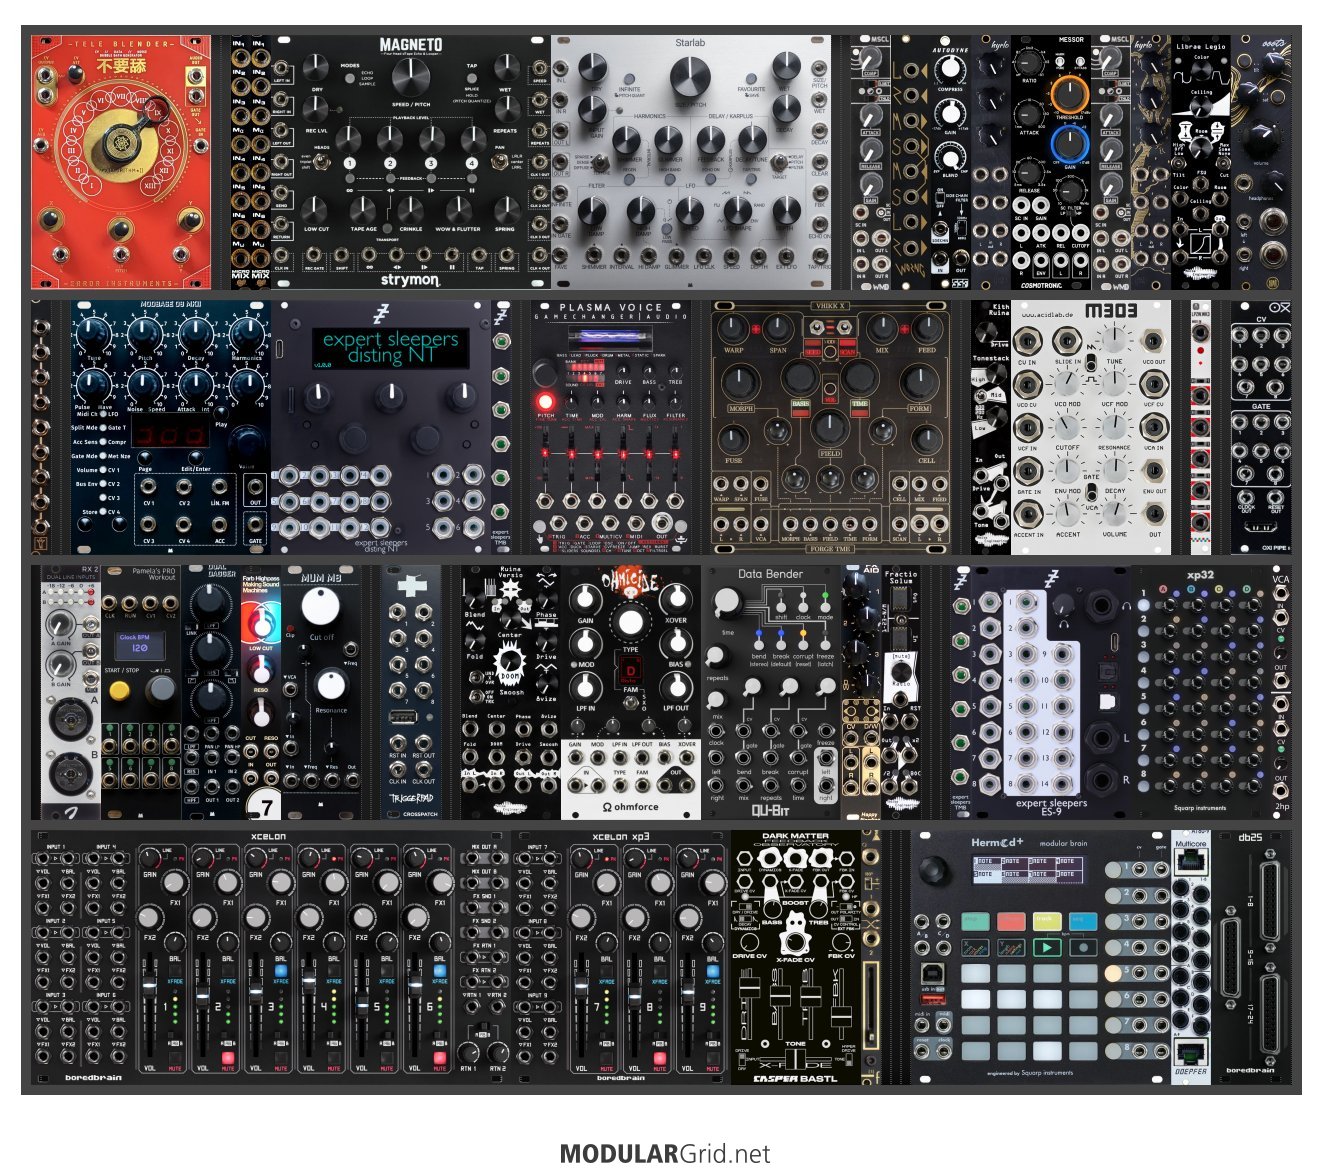Select head 1 button on Magneto

pos(350,163)
